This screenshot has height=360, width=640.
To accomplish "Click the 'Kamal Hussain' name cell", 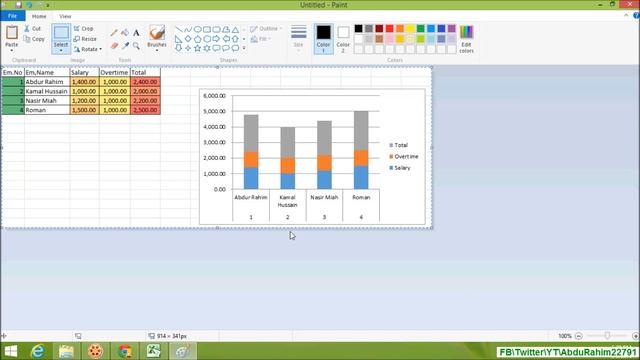I will tap(47, 91).
